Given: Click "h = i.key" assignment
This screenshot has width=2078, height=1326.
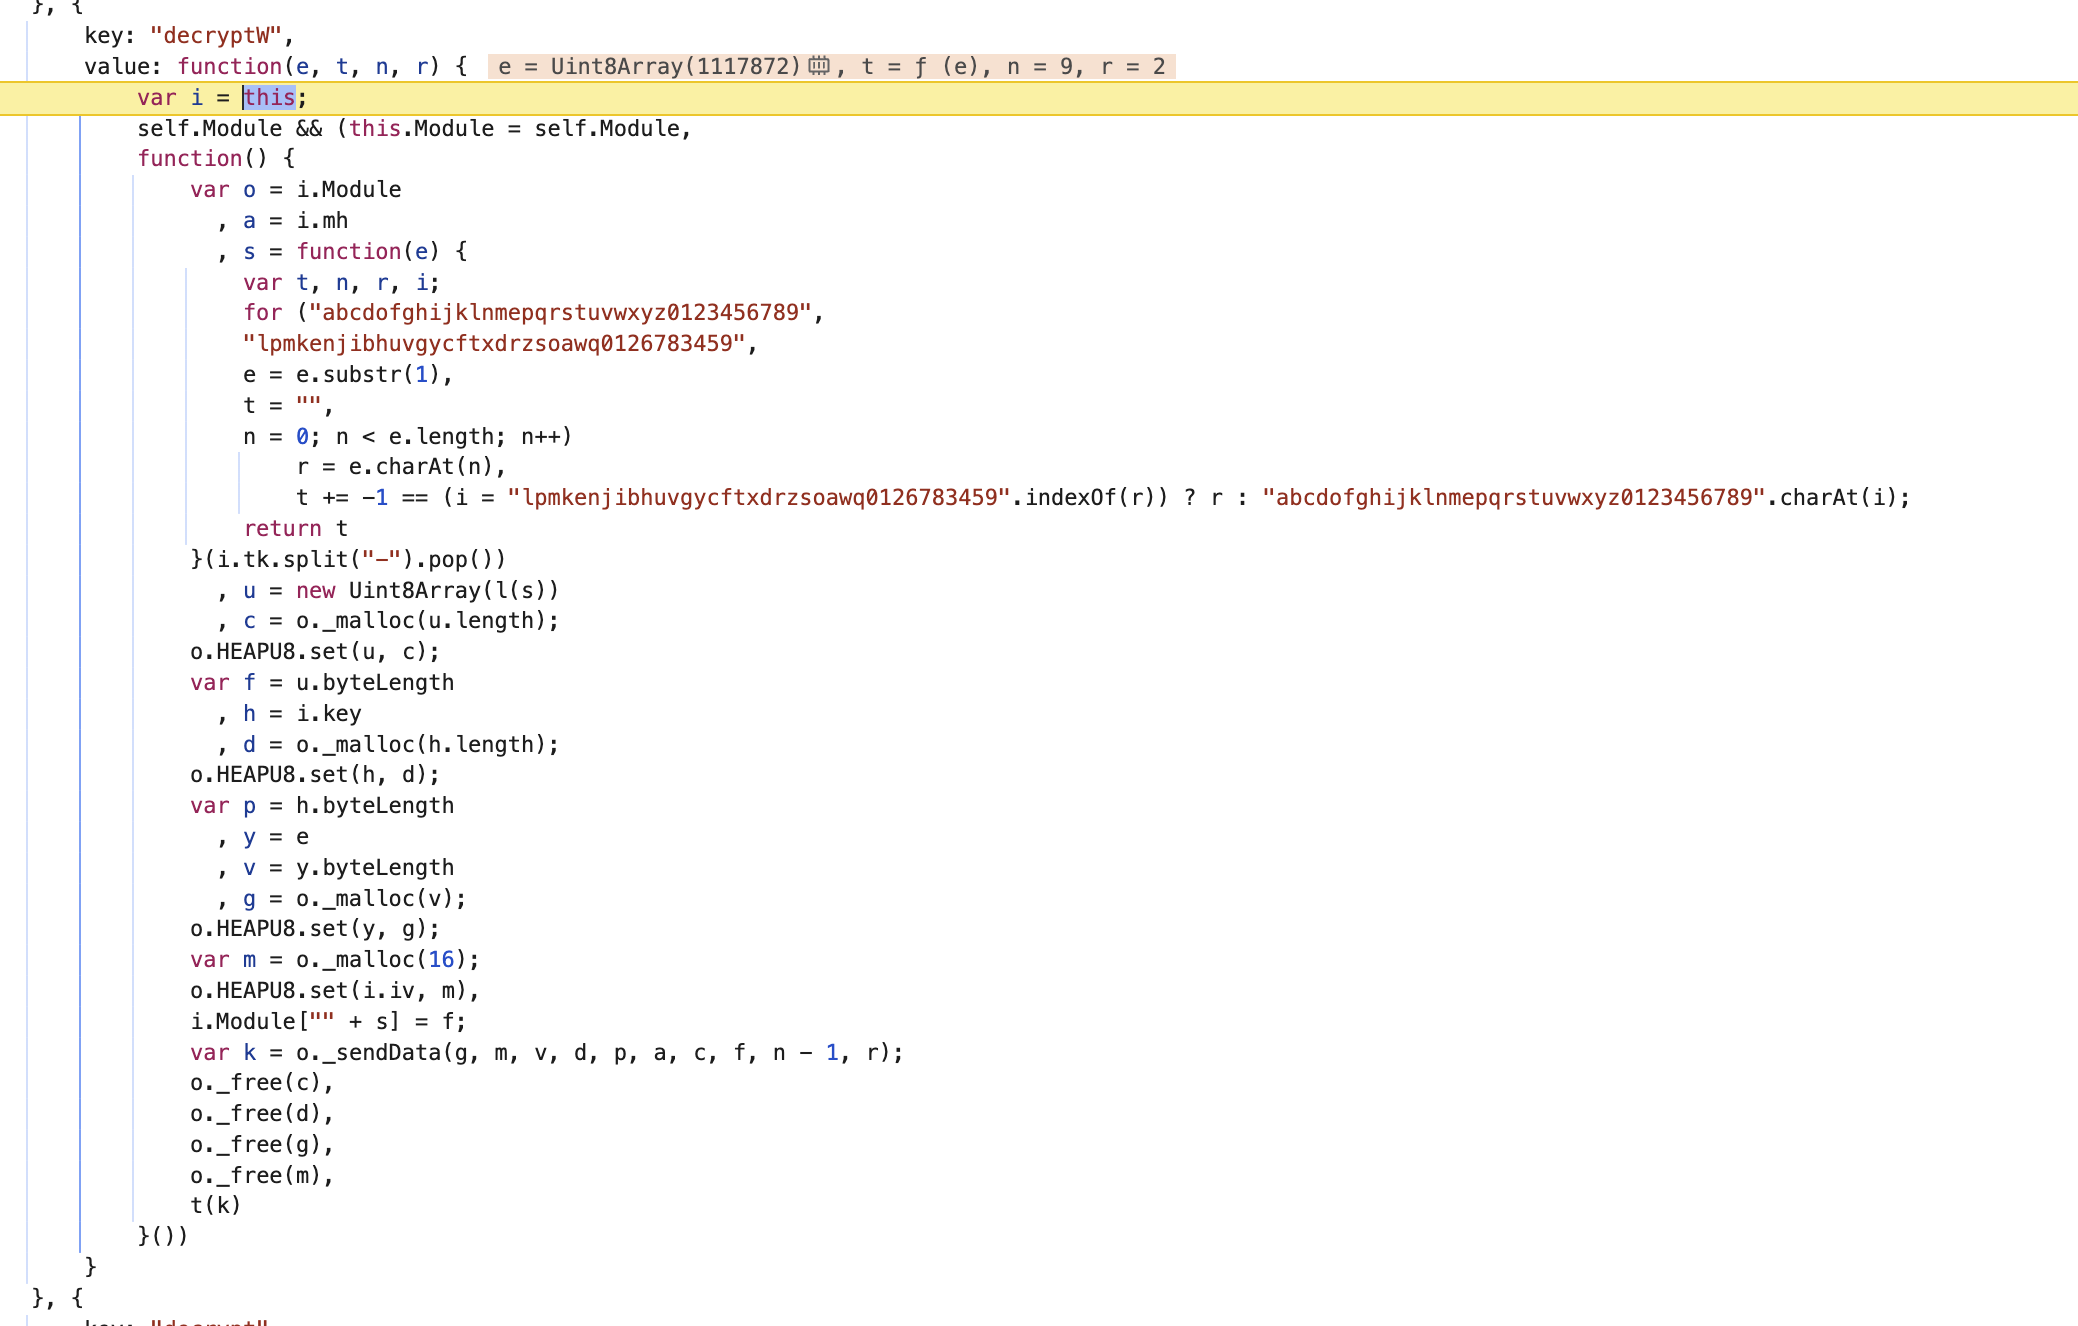Looking at the screenshot, I should coord(302,713).
